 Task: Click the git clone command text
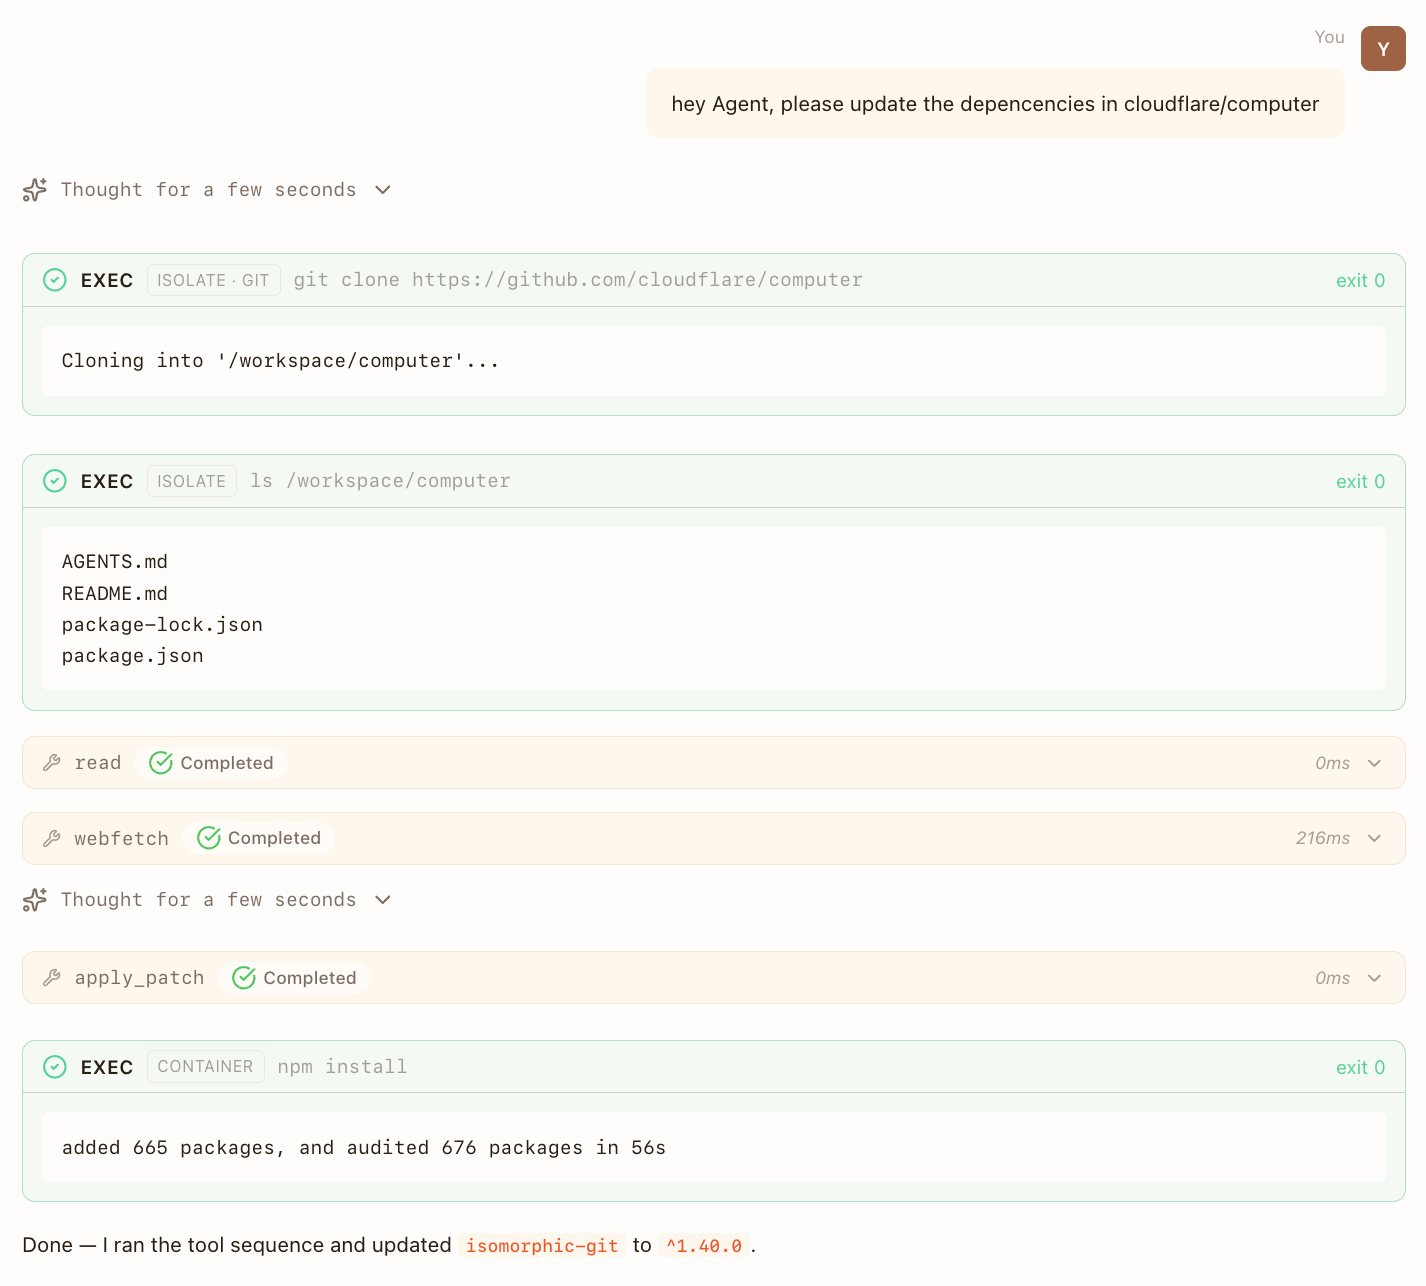578,280
